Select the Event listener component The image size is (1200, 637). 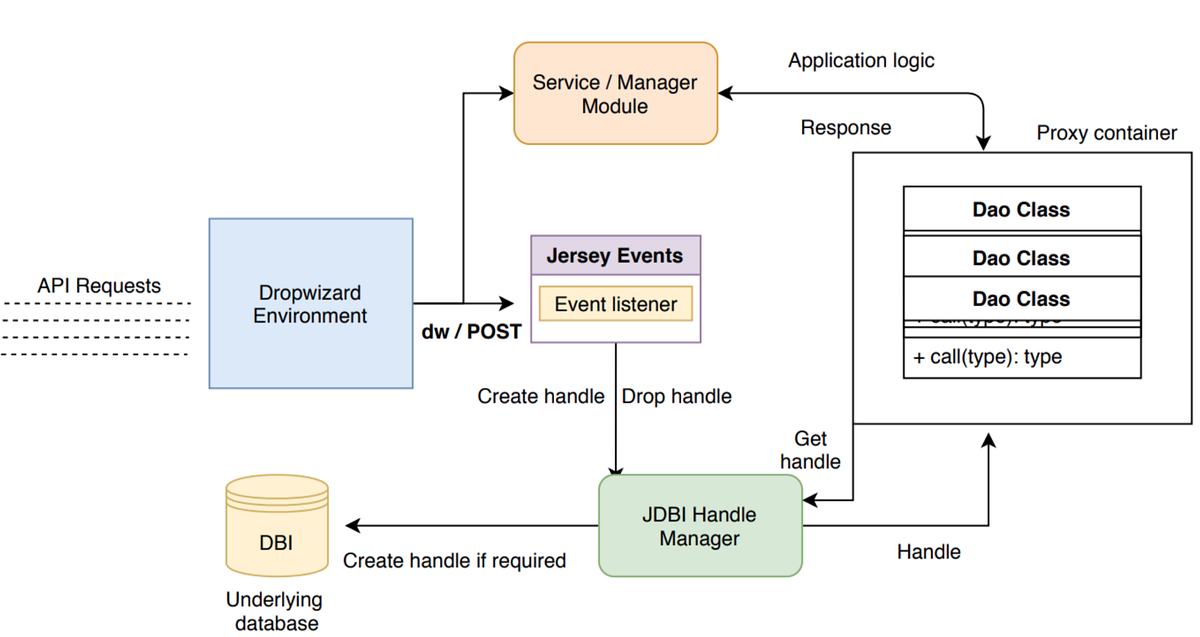click(x=614, y=303)
